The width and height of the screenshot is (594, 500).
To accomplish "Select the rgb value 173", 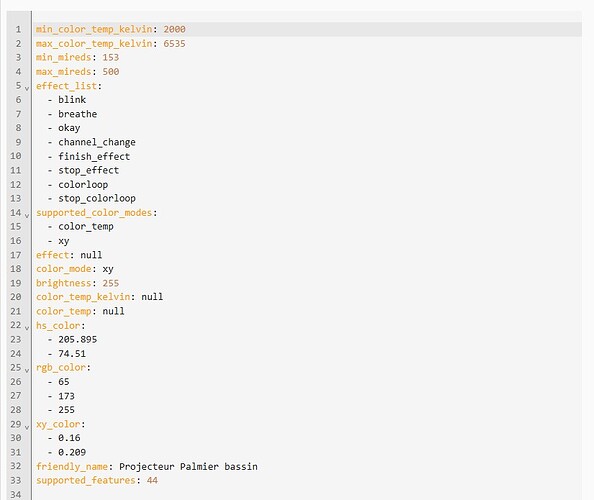I will (x=66, y=397).
